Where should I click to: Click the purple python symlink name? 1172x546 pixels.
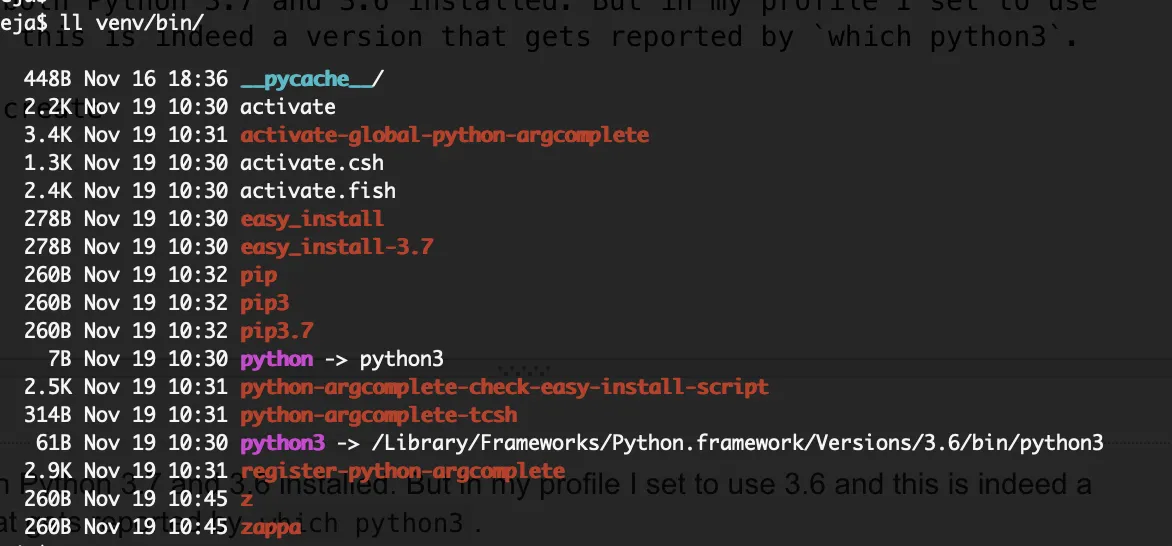(x=277, y=359)
